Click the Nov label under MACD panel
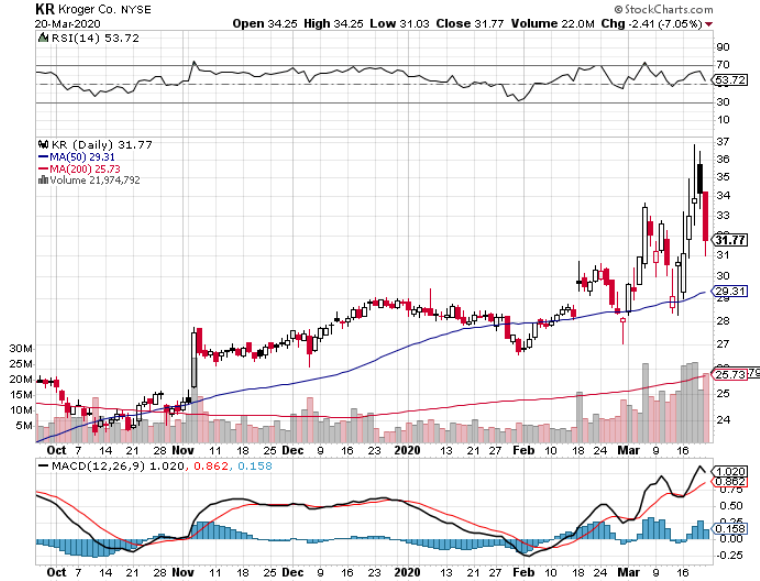 183,572
